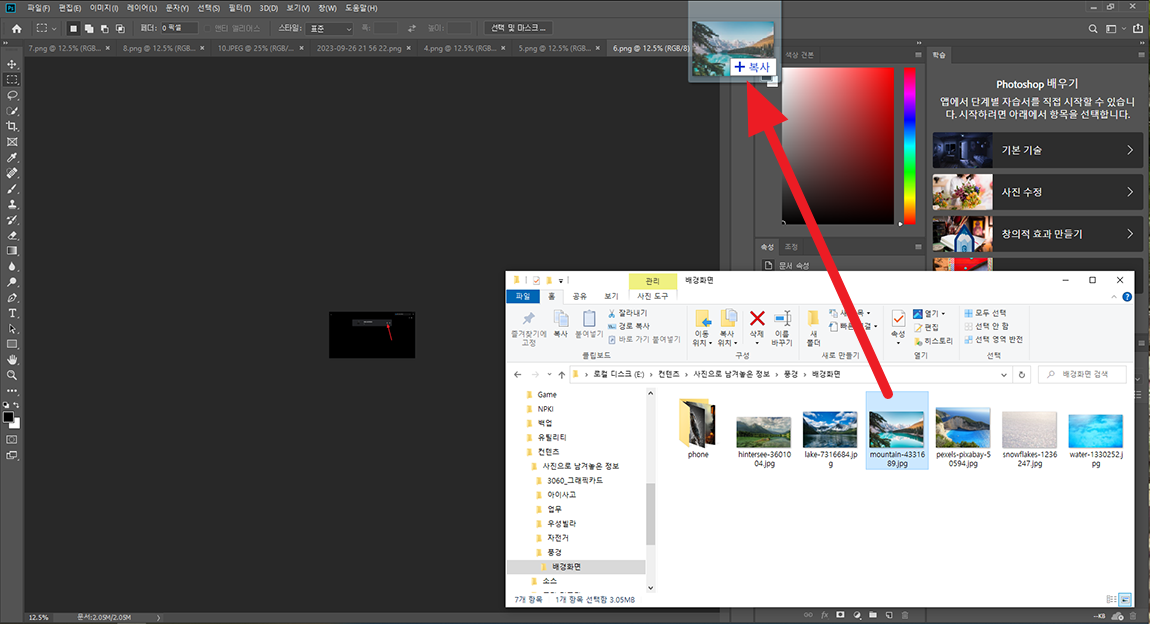Pick a color in the red color field
Screen dimensions: 1150x624
[x=838, y=146]
